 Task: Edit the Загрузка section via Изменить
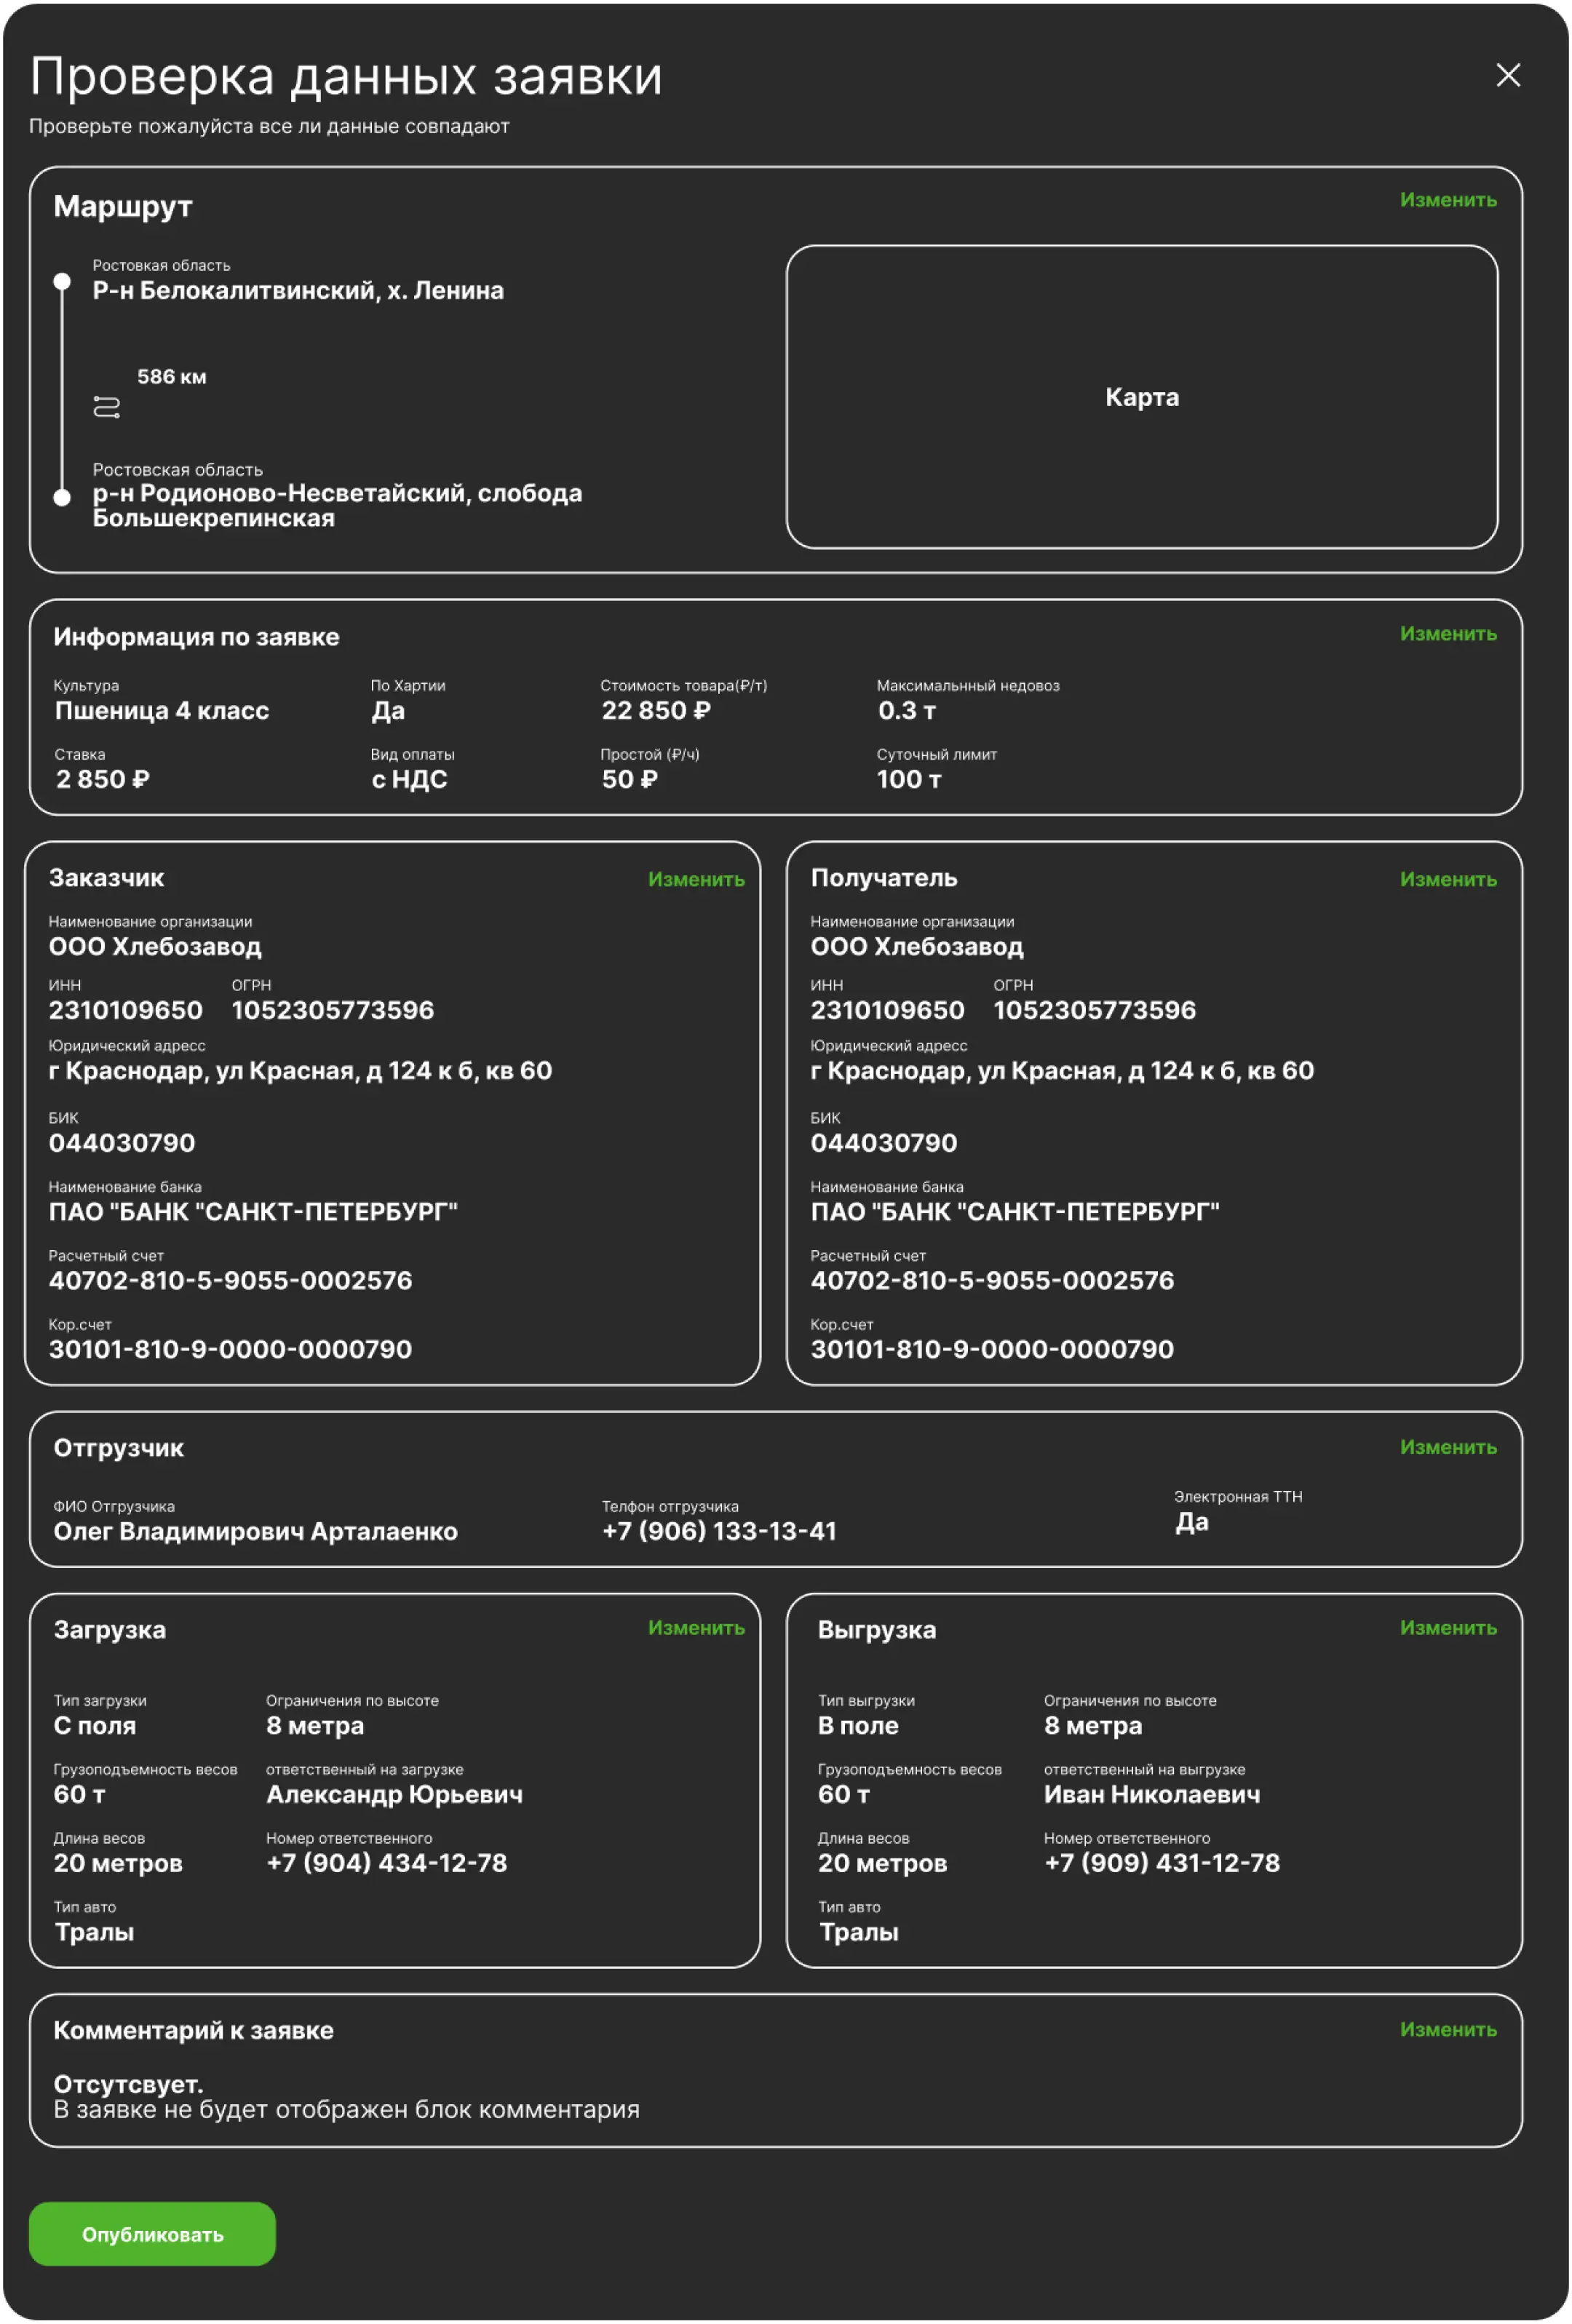point(695,1628)
